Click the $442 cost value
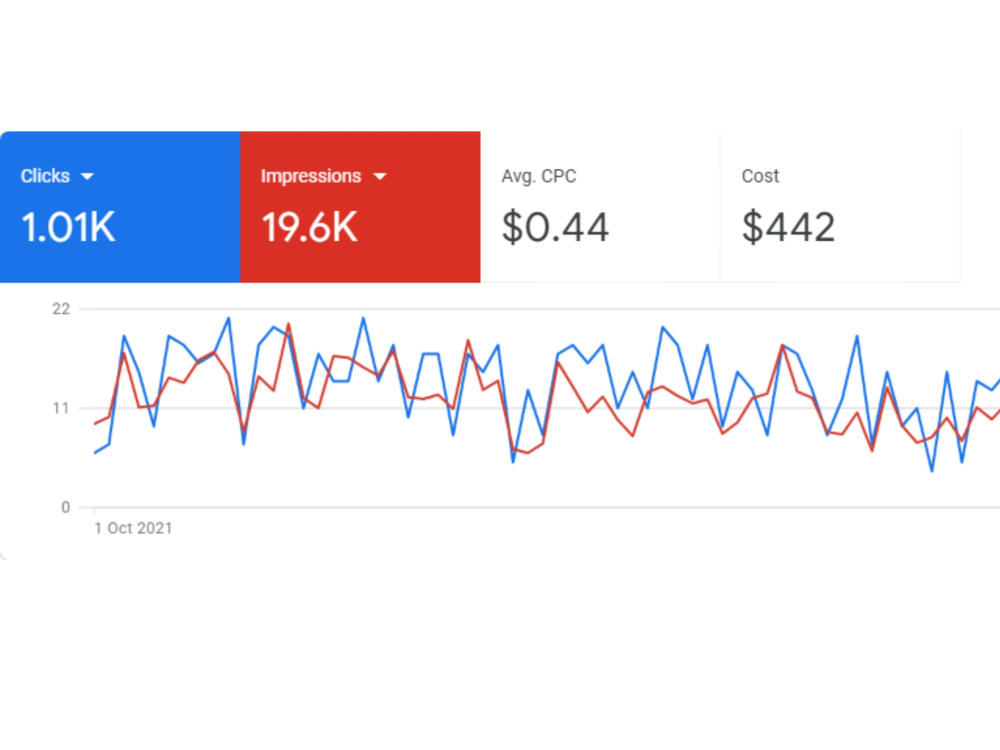The width and height of the screenshot is (1000, 750). [788, 227]
